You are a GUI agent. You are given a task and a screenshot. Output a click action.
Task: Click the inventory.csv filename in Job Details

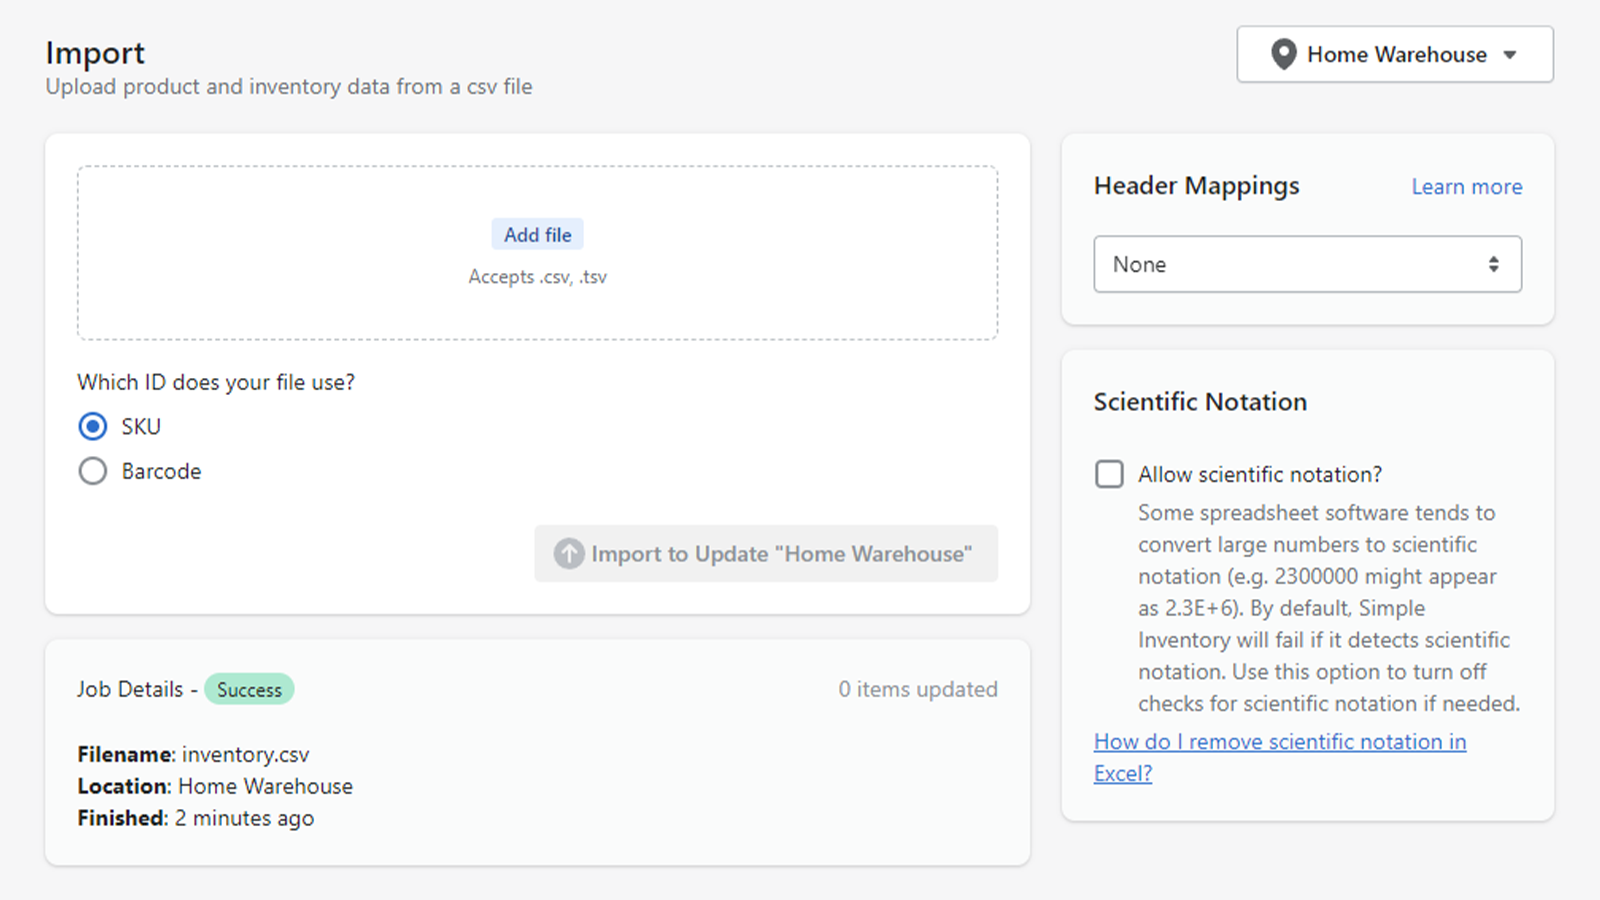[245, 755]
